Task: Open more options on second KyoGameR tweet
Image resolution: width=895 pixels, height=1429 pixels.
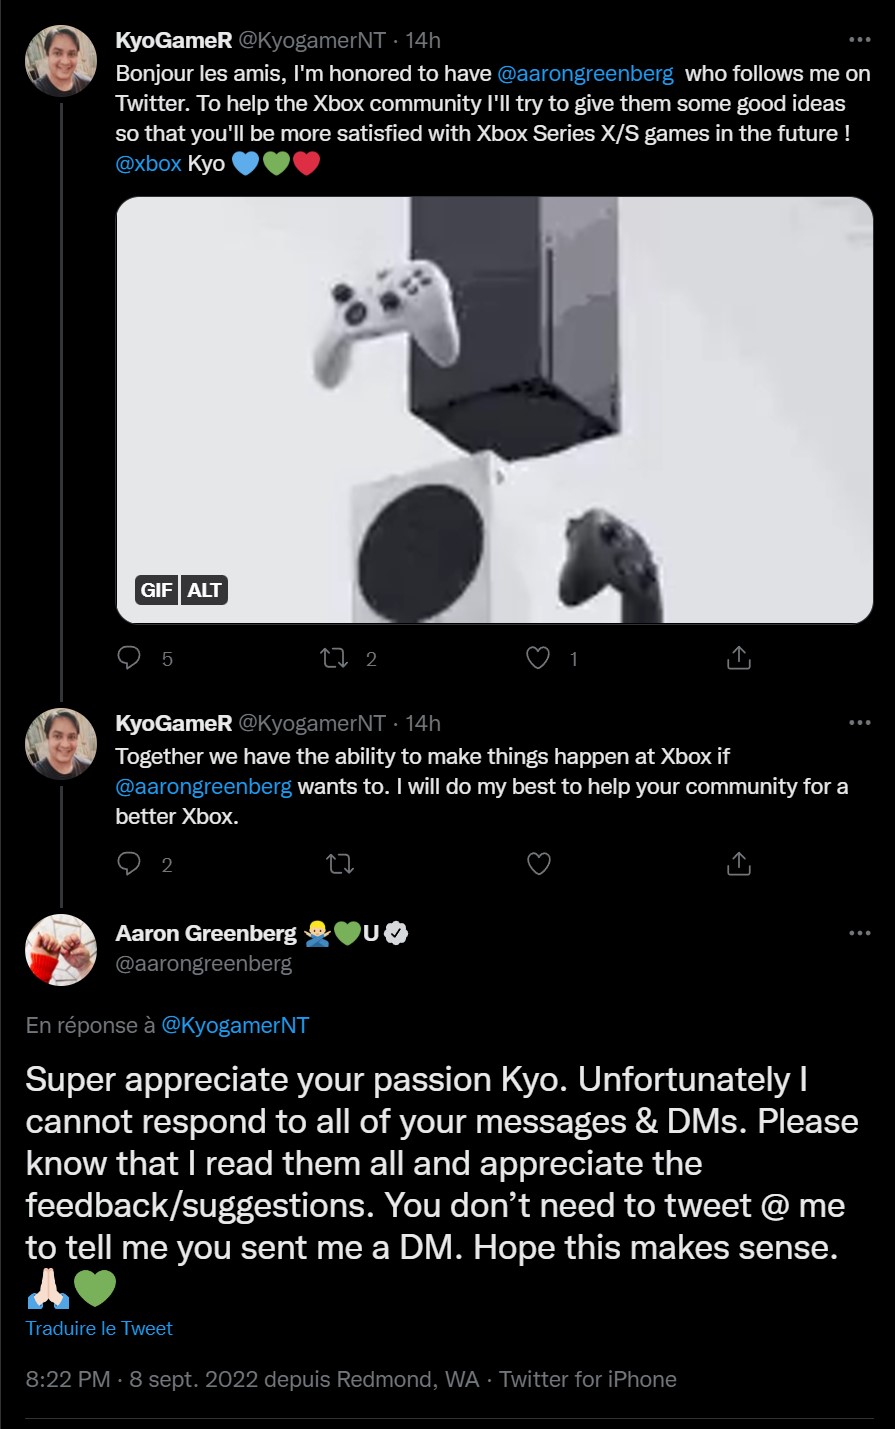Action: pyautogui.click(x=859, y=723)
